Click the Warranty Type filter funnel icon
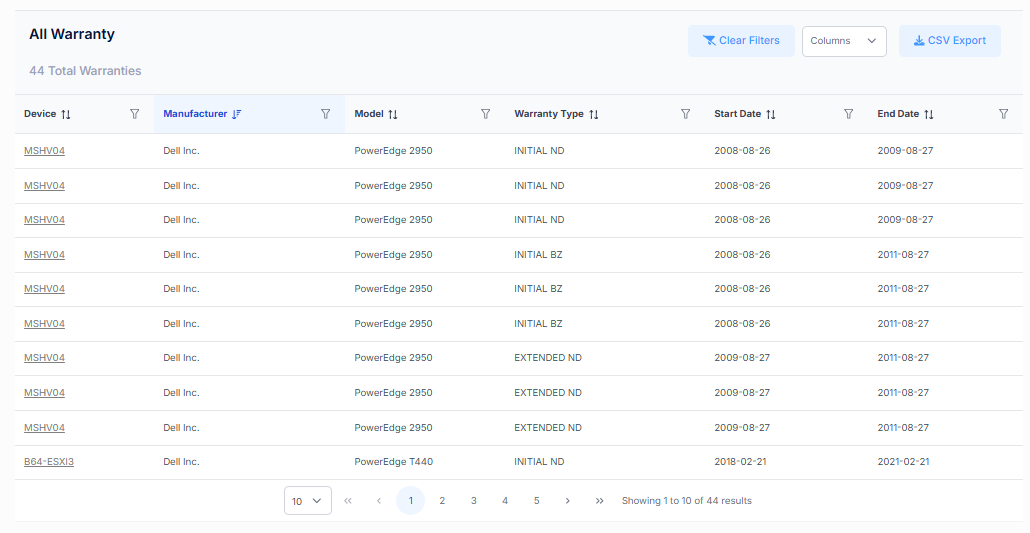The height and width of the screenshot is (533, 1030). (x=686, y=114)
